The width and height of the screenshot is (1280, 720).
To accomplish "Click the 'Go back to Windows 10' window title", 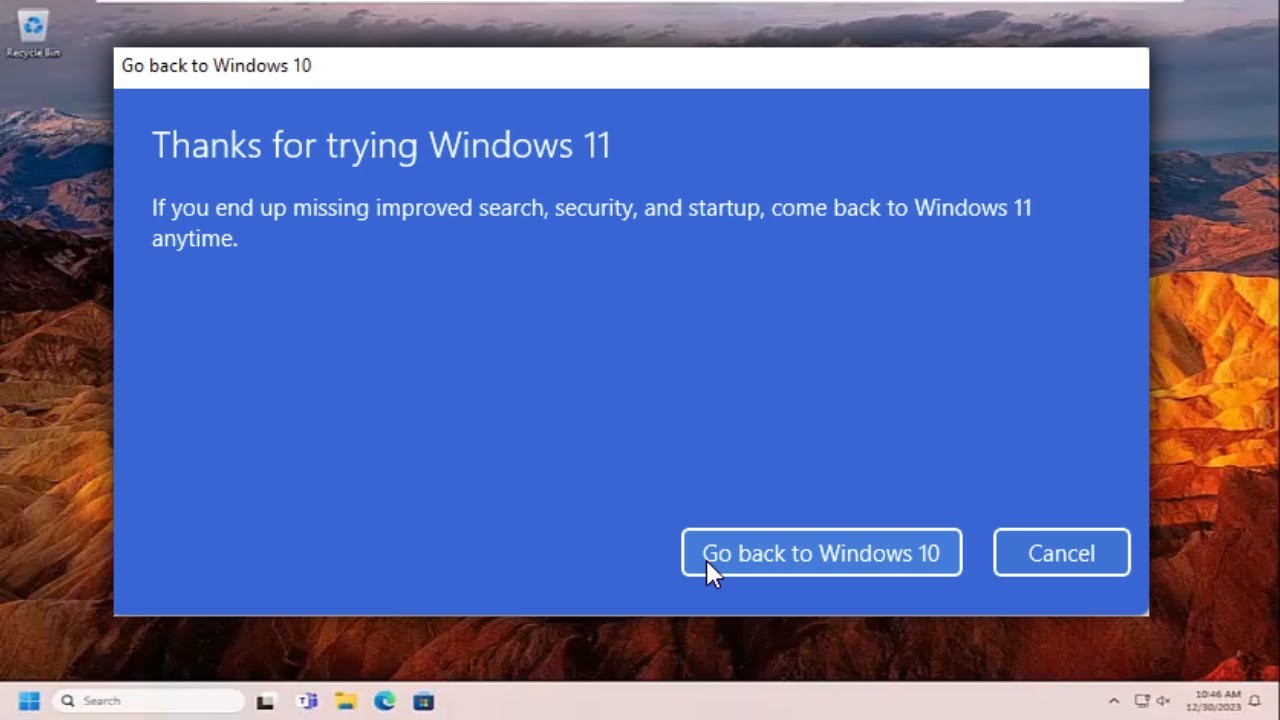I will point(216,66).
